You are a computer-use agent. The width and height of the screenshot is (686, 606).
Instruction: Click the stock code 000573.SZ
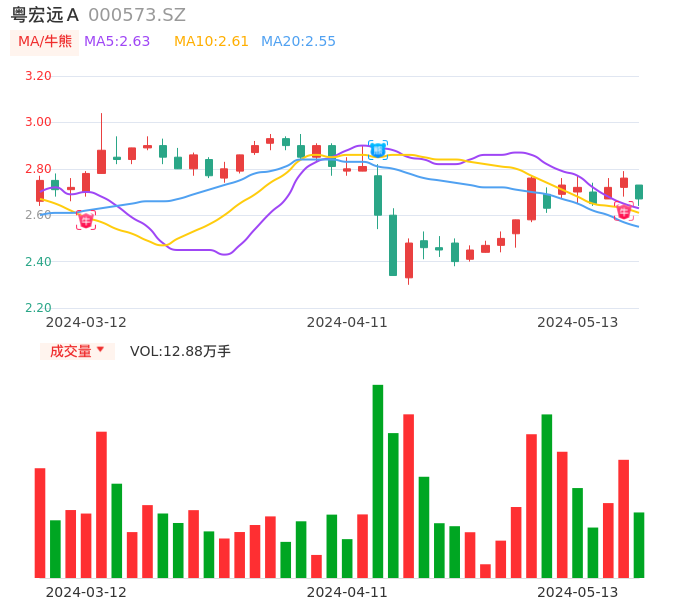click(137, 15)
